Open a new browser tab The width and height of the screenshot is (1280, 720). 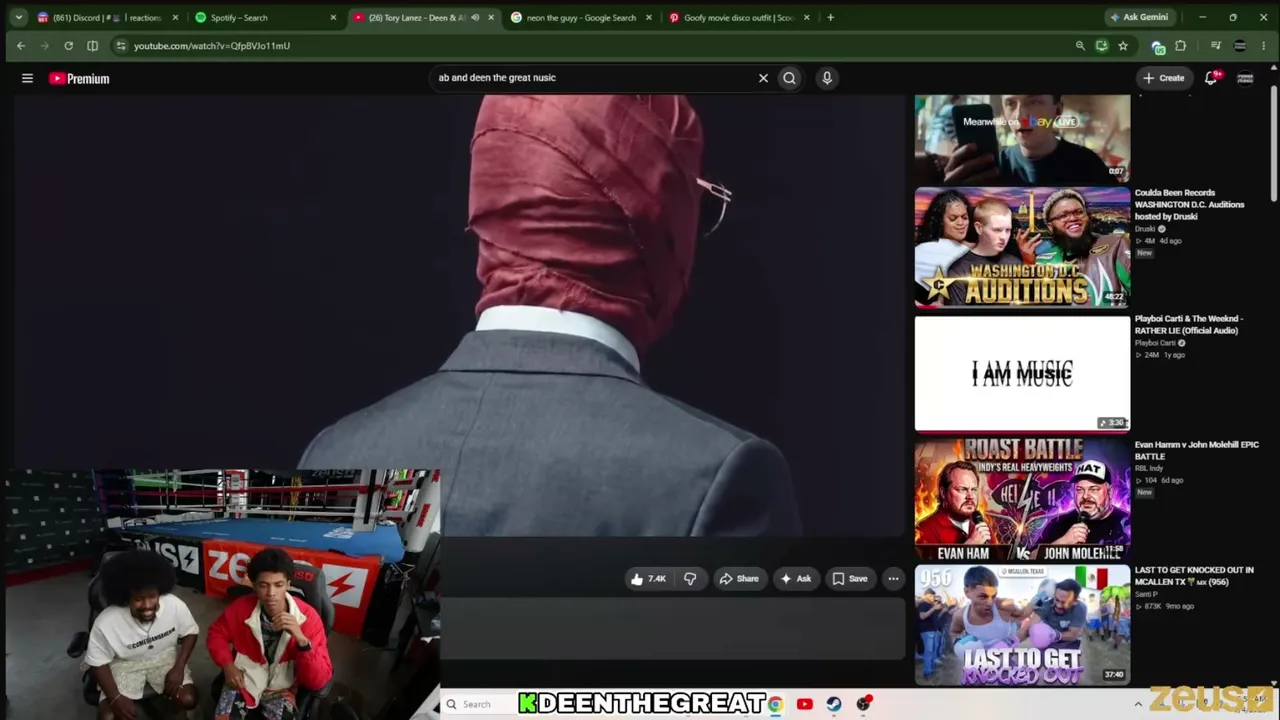coord(830,17)
